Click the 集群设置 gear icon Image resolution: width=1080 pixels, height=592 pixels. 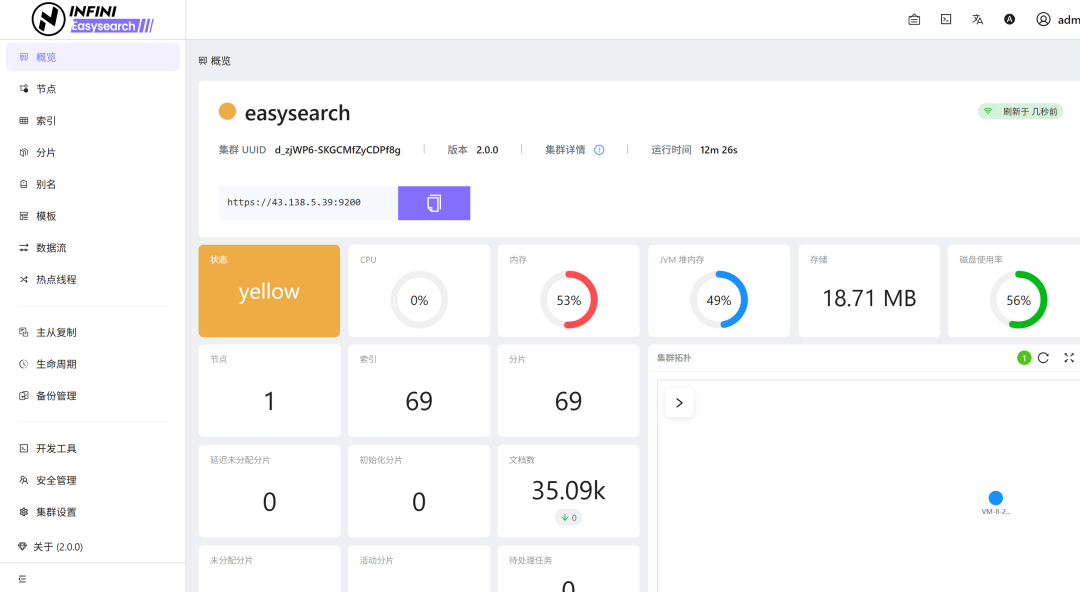(23, 512)
